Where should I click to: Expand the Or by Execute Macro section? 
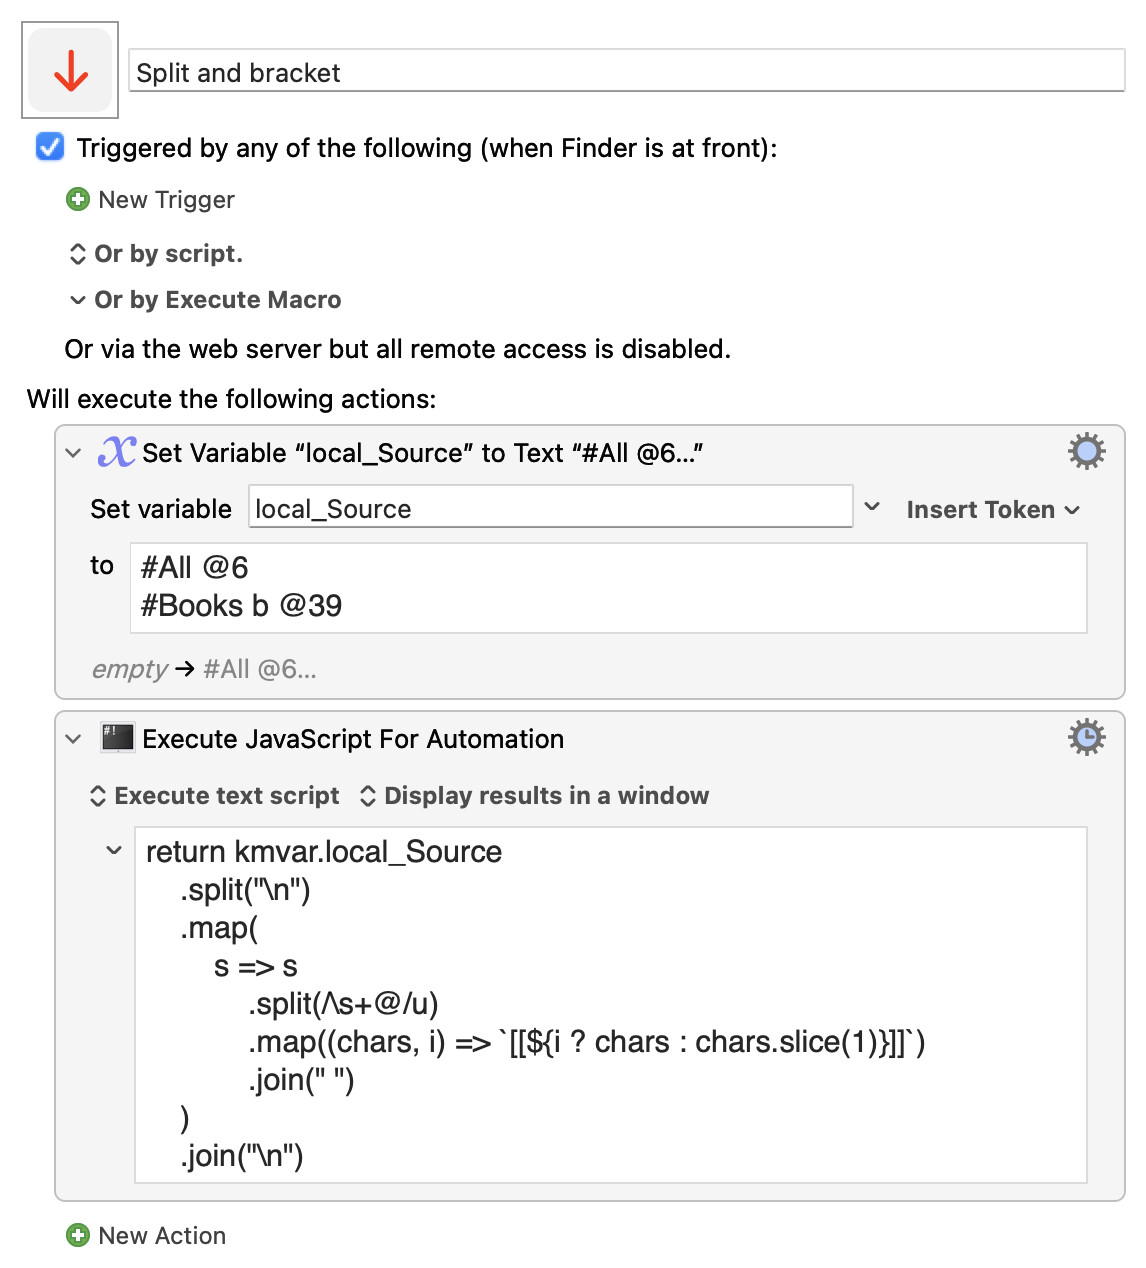click(x=78, y=300)
